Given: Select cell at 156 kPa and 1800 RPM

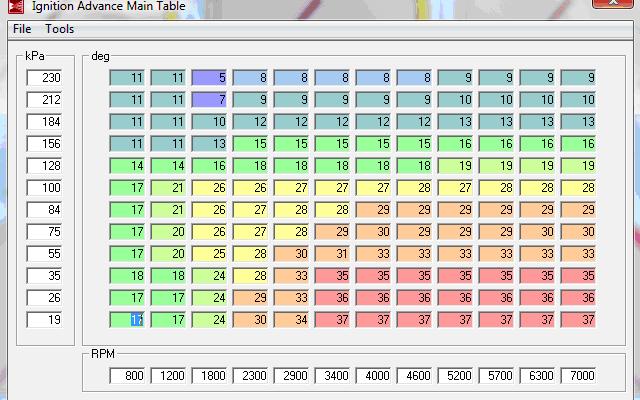Looking at the screenshot, I should point(209,144).
